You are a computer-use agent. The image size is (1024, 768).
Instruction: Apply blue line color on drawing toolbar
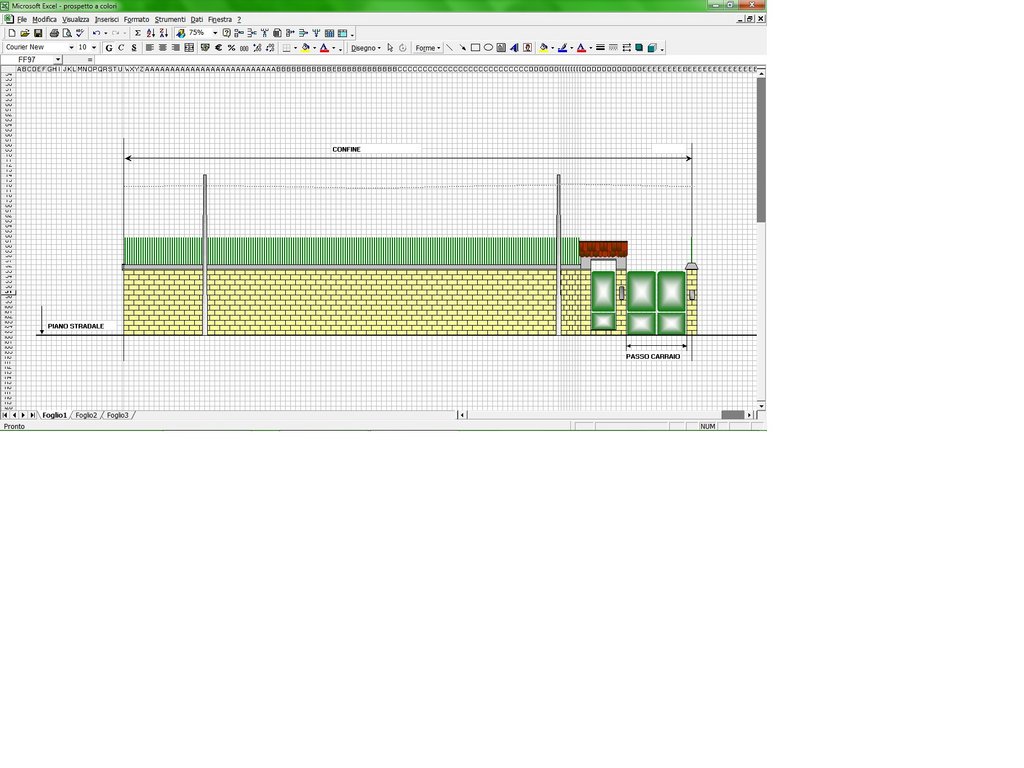(562, 48)
